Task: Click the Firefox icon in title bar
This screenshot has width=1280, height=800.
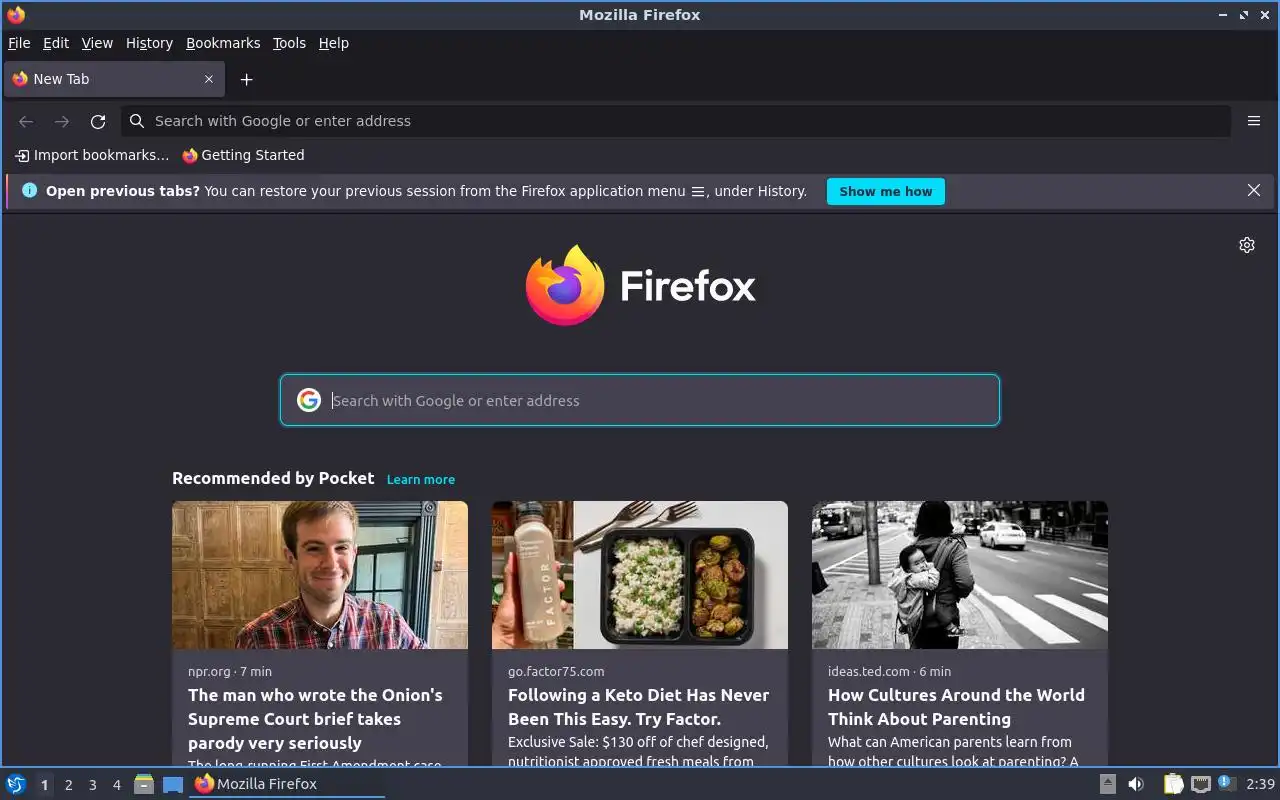Action: click(16, 15)
